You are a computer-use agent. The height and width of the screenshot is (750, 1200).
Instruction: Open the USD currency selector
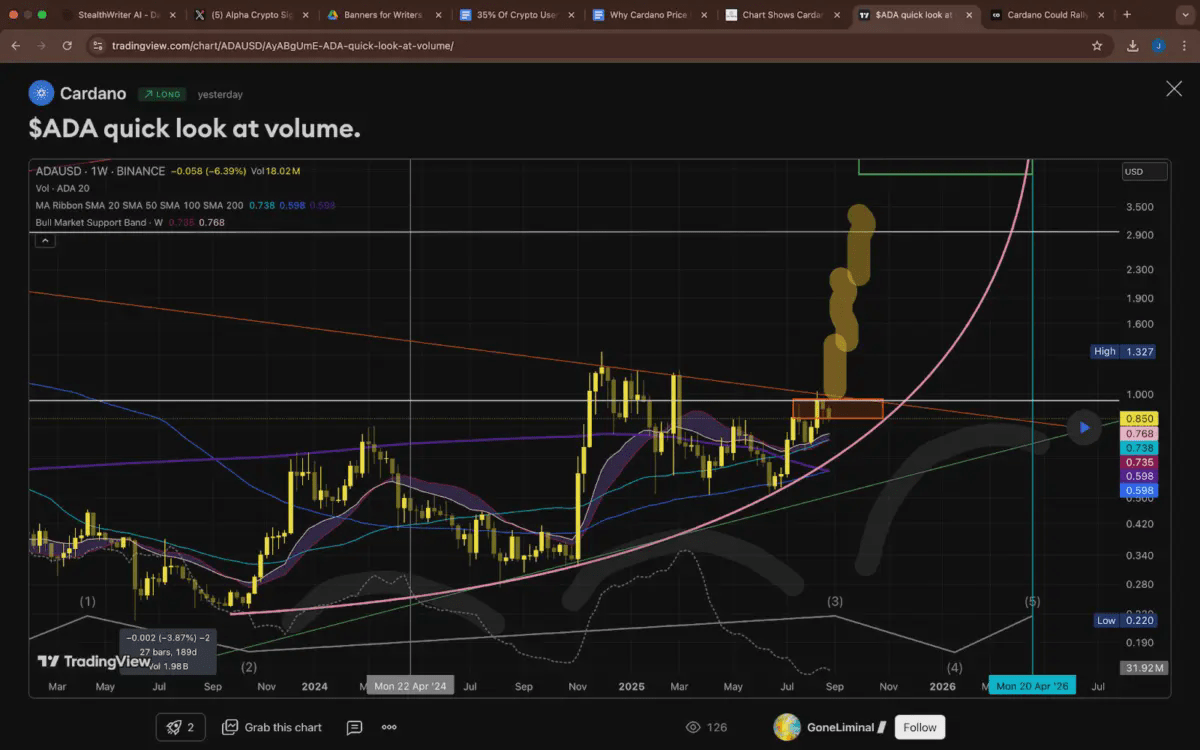click(x=1142, y=171)
